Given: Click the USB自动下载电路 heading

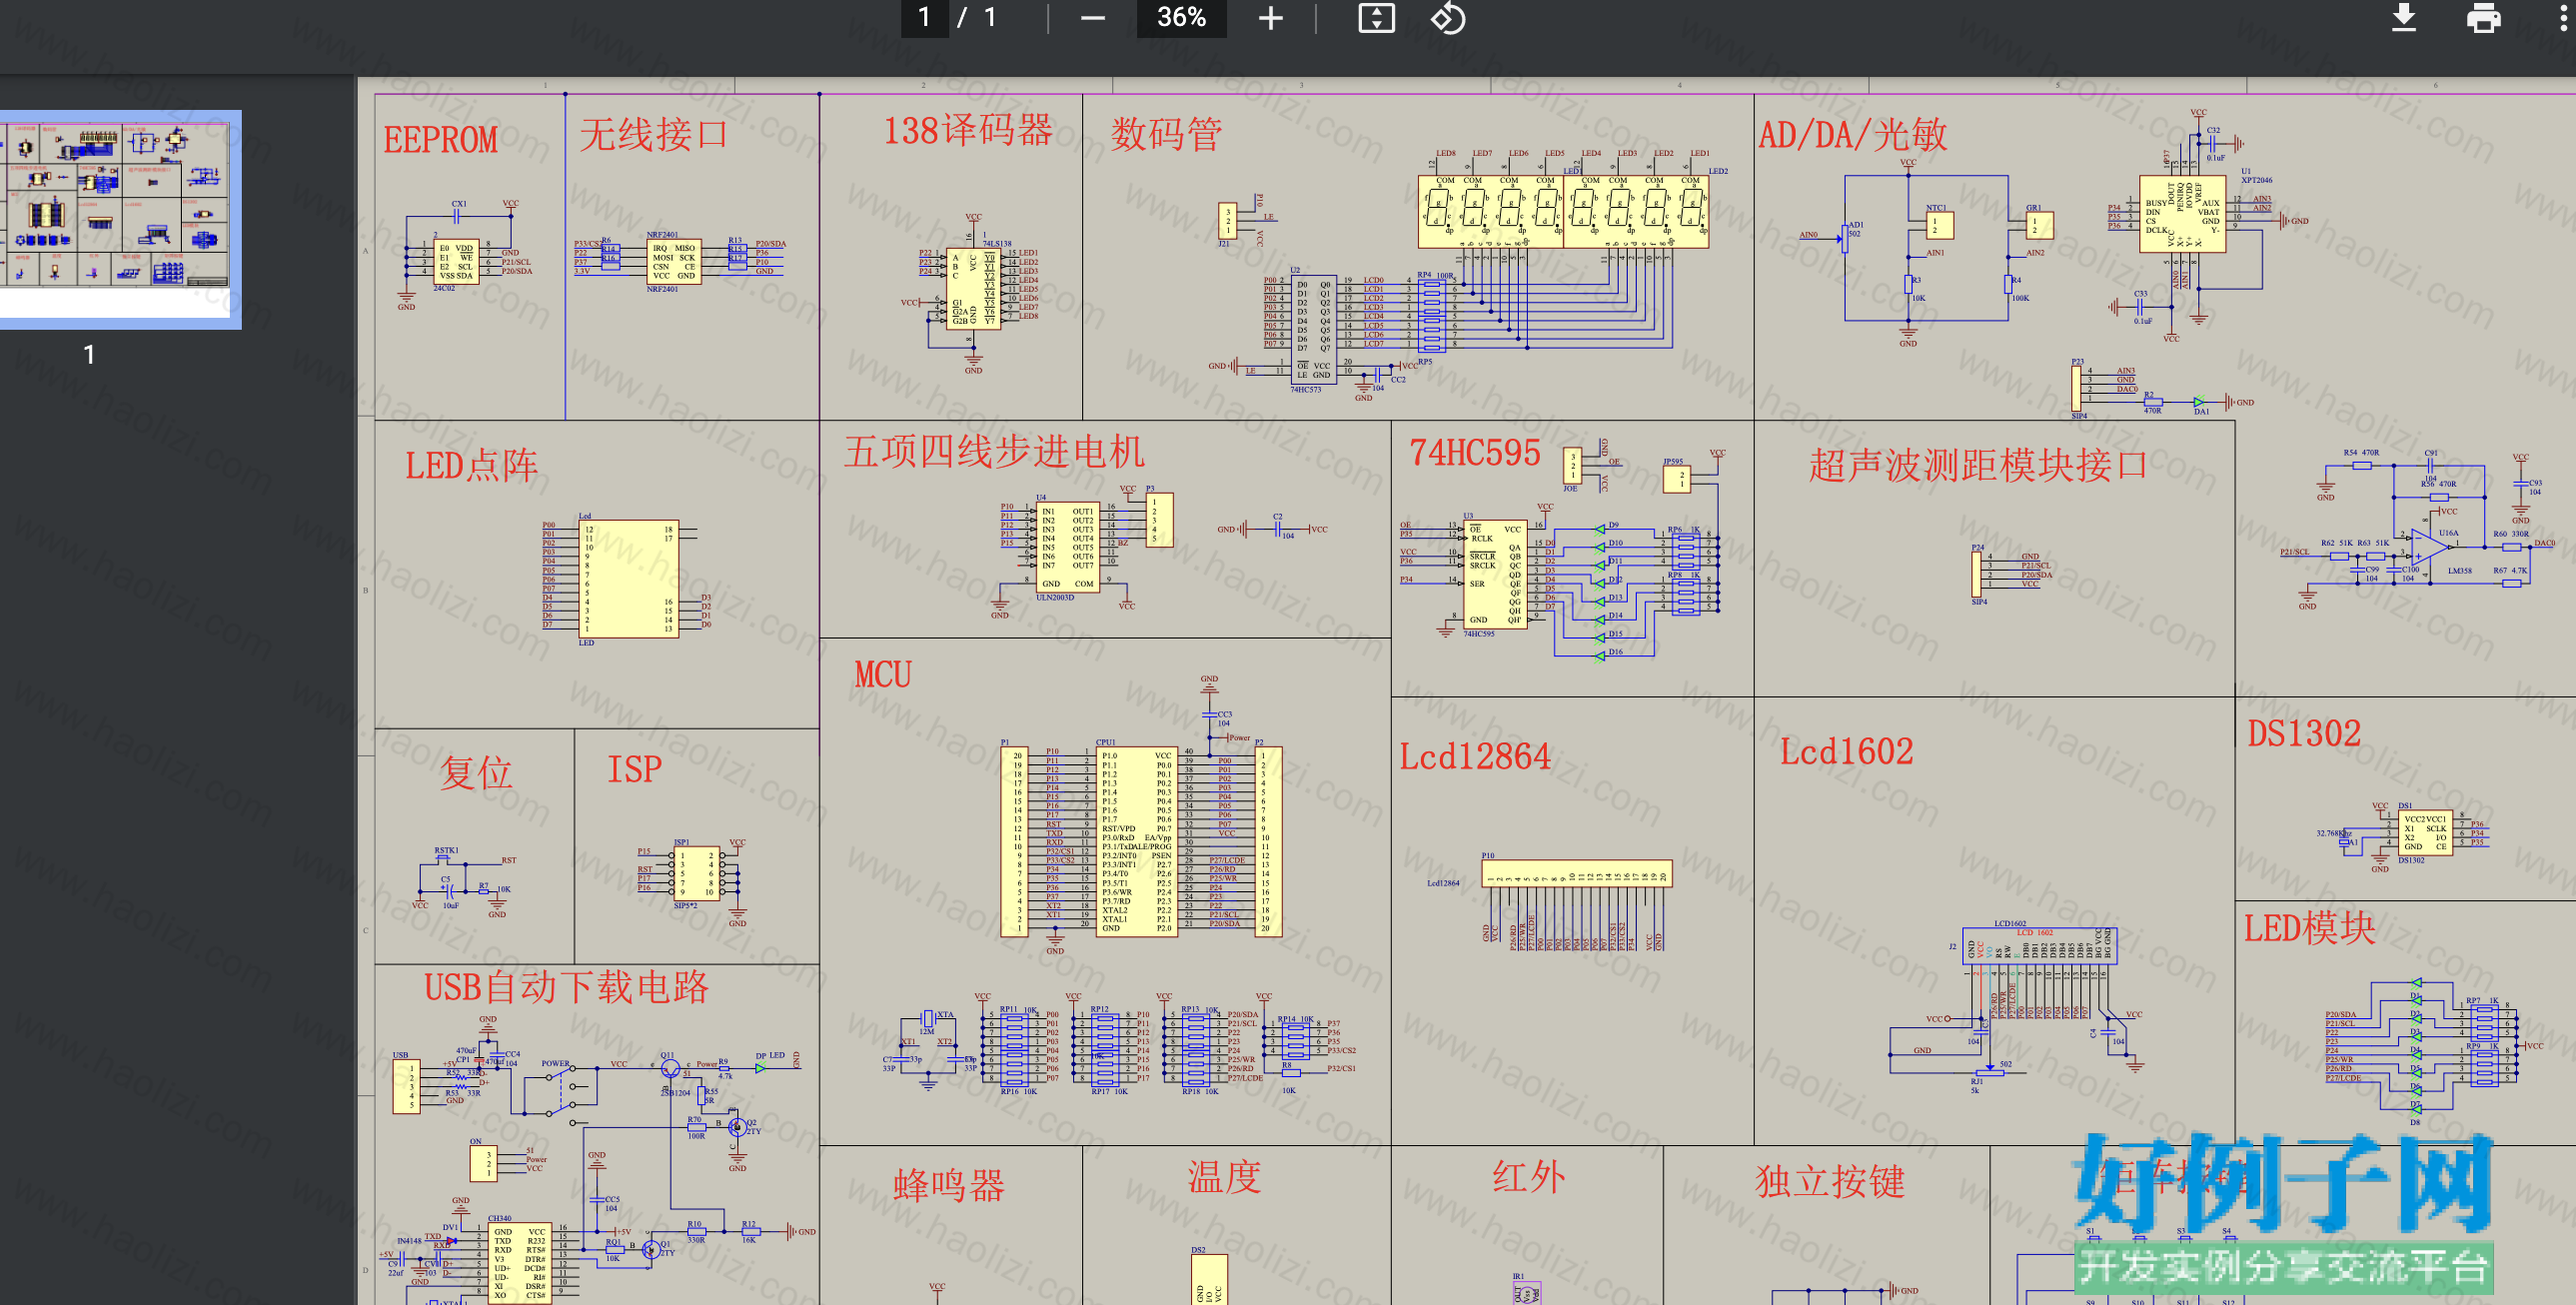Looking at the screenshot, I should (566, 988).
